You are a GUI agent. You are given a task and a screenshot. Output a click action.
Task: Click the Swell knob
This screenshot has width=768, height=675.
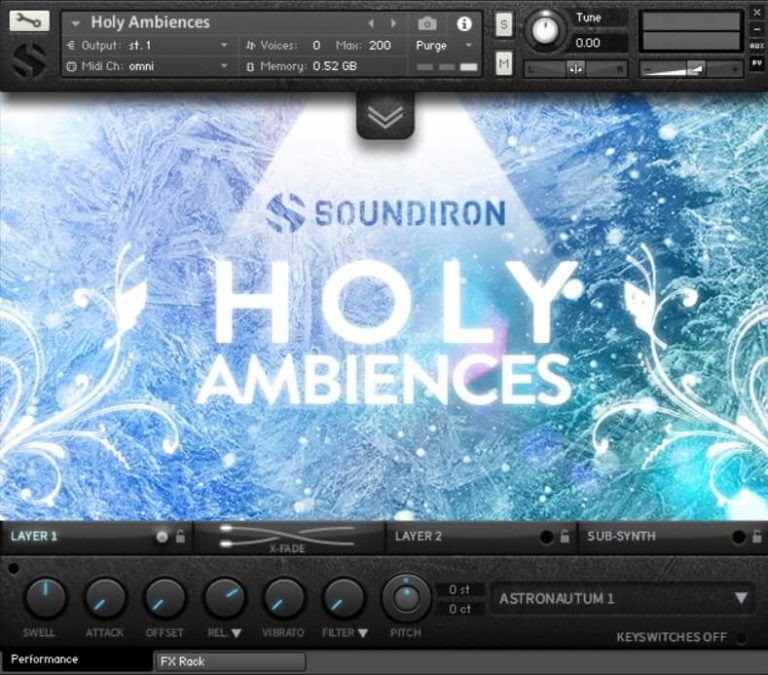[45, 598]
